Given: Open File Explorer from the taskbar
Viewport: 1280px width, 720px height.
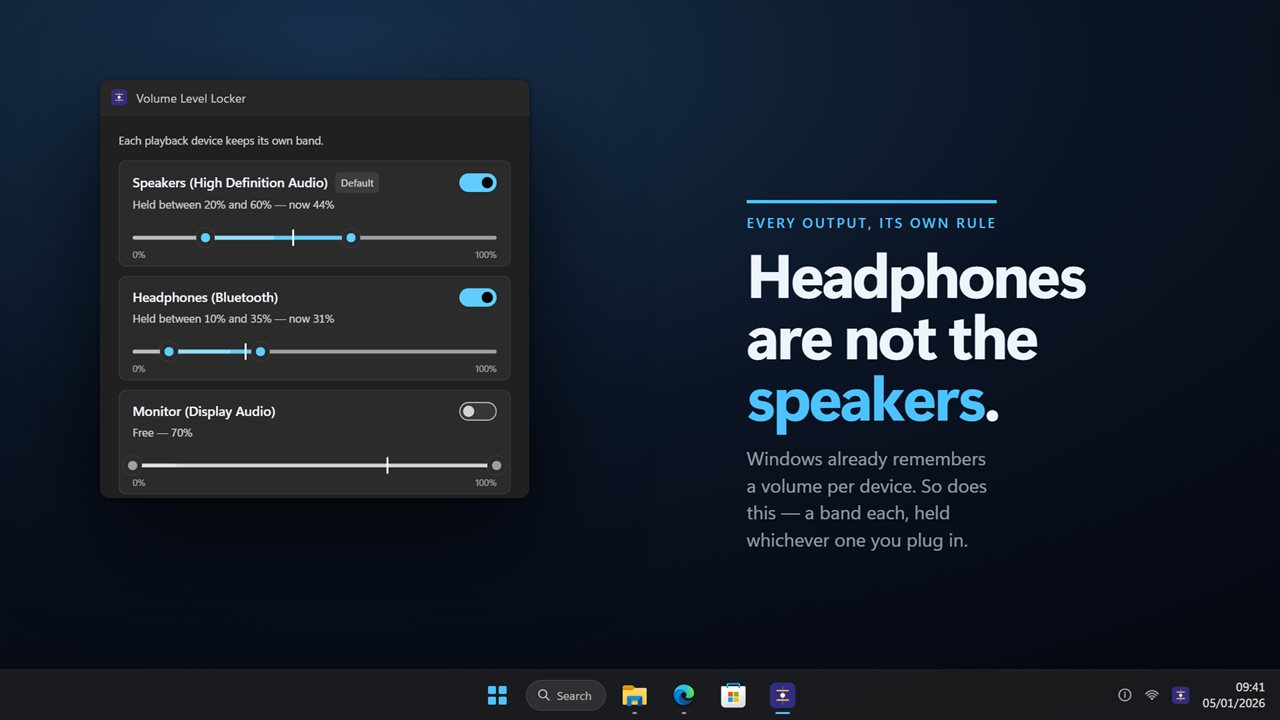Looking at the screenshot, I should coord(634,695).
